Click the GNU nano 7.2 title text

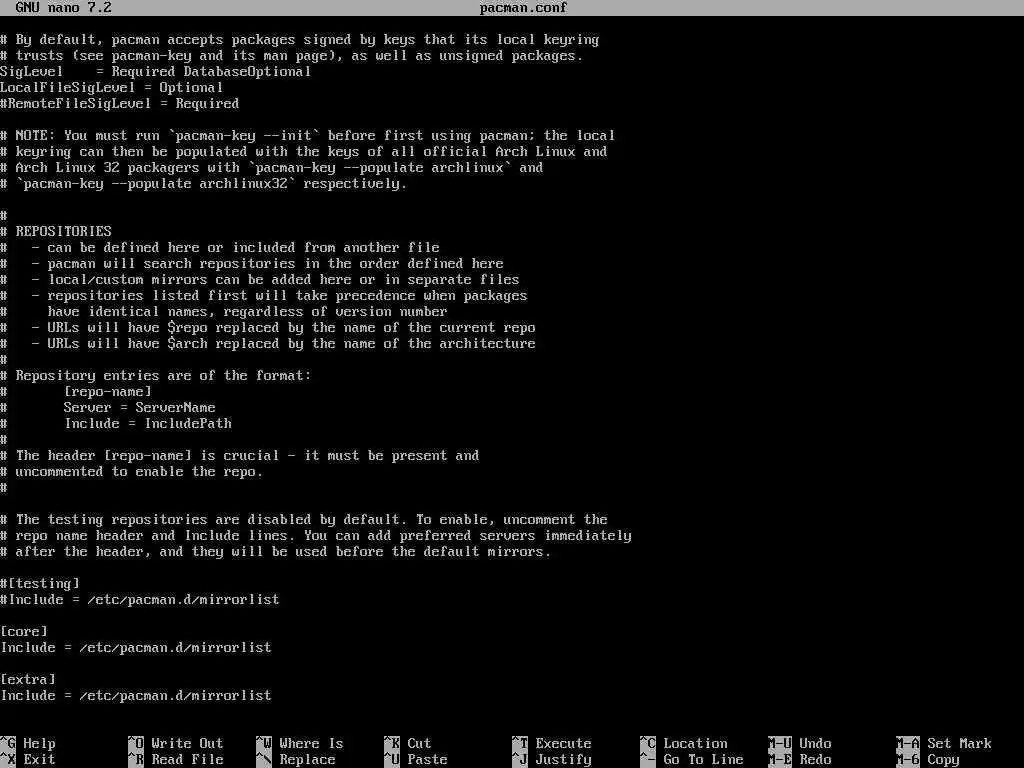click(x=64, y=8)
